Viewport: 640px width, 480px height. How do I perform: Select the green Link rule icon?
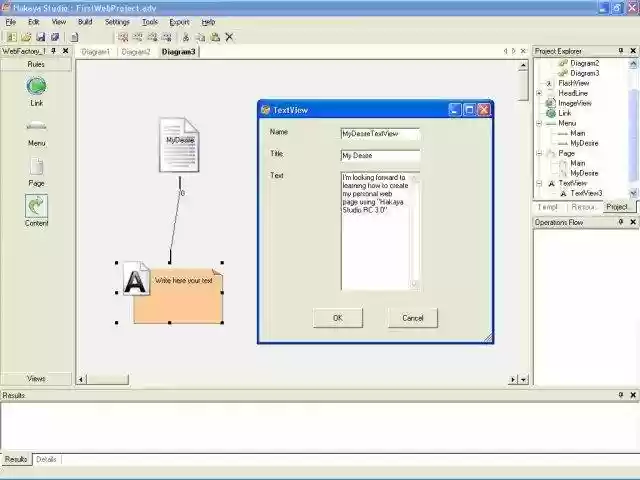coord(36,86)
